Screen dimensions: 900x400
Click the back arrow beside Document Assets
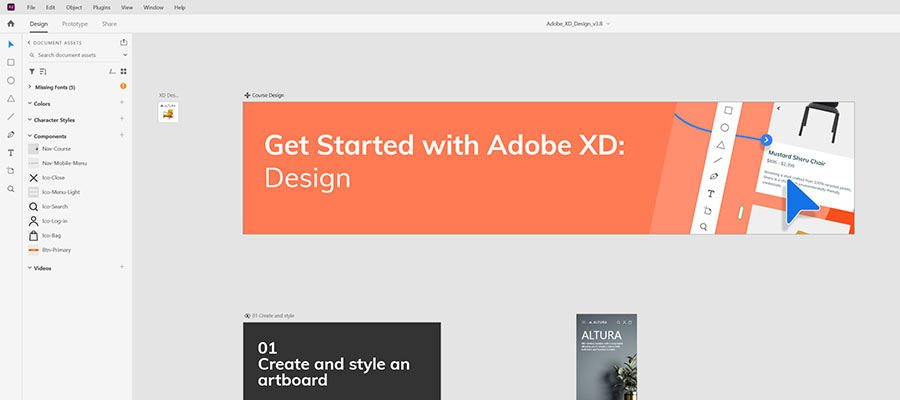pyautogui.click(x=29, y=42)
